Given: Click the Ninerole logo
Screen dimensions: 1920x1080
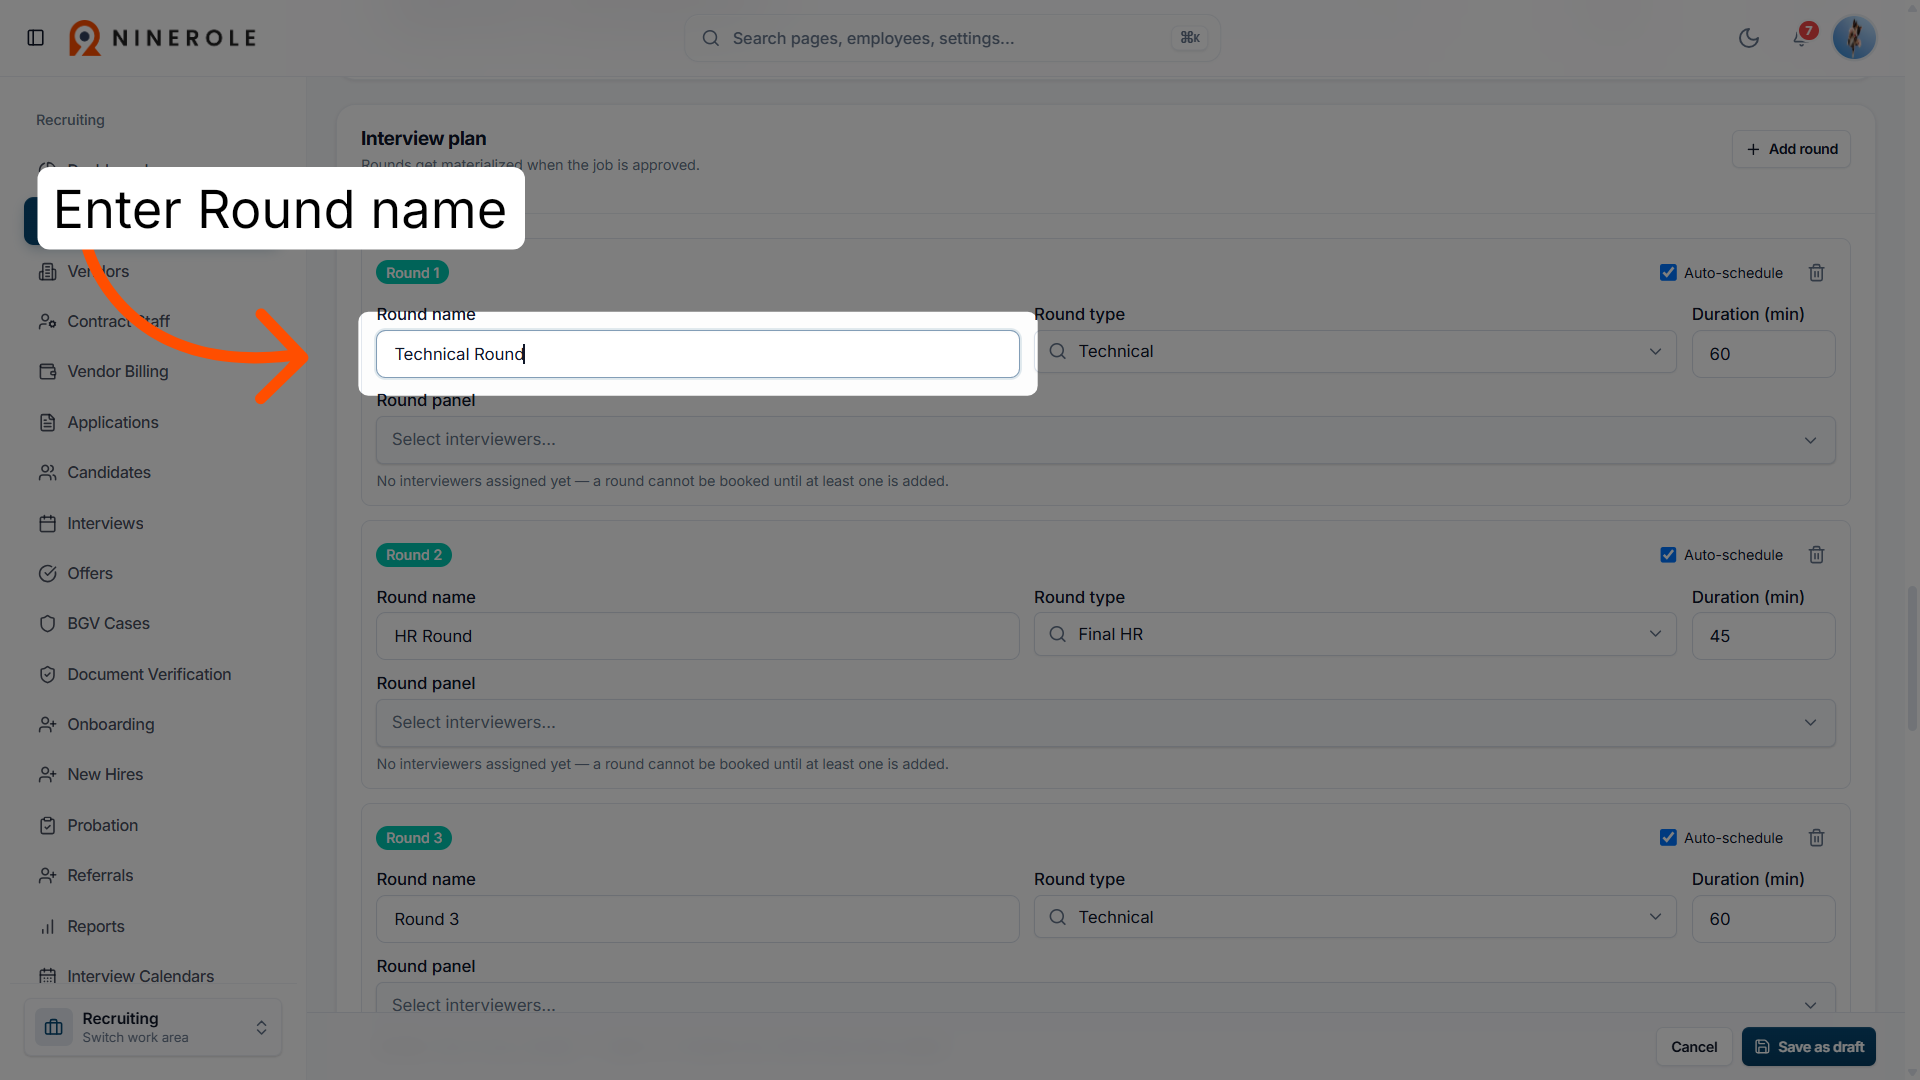Looking at the screenshot, I should click(163, 38).
